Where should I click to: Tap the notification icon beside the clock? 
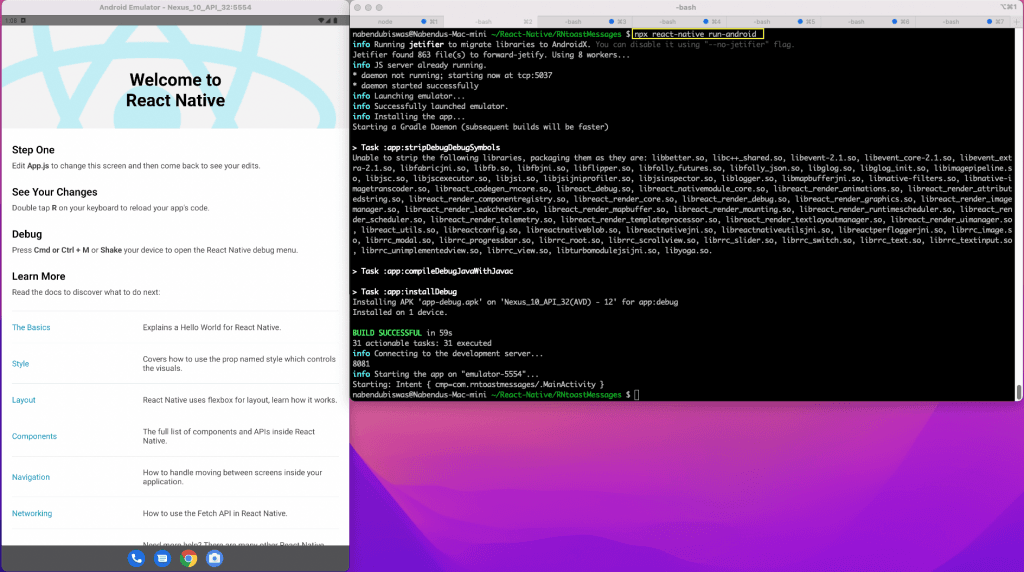(24, 21)
